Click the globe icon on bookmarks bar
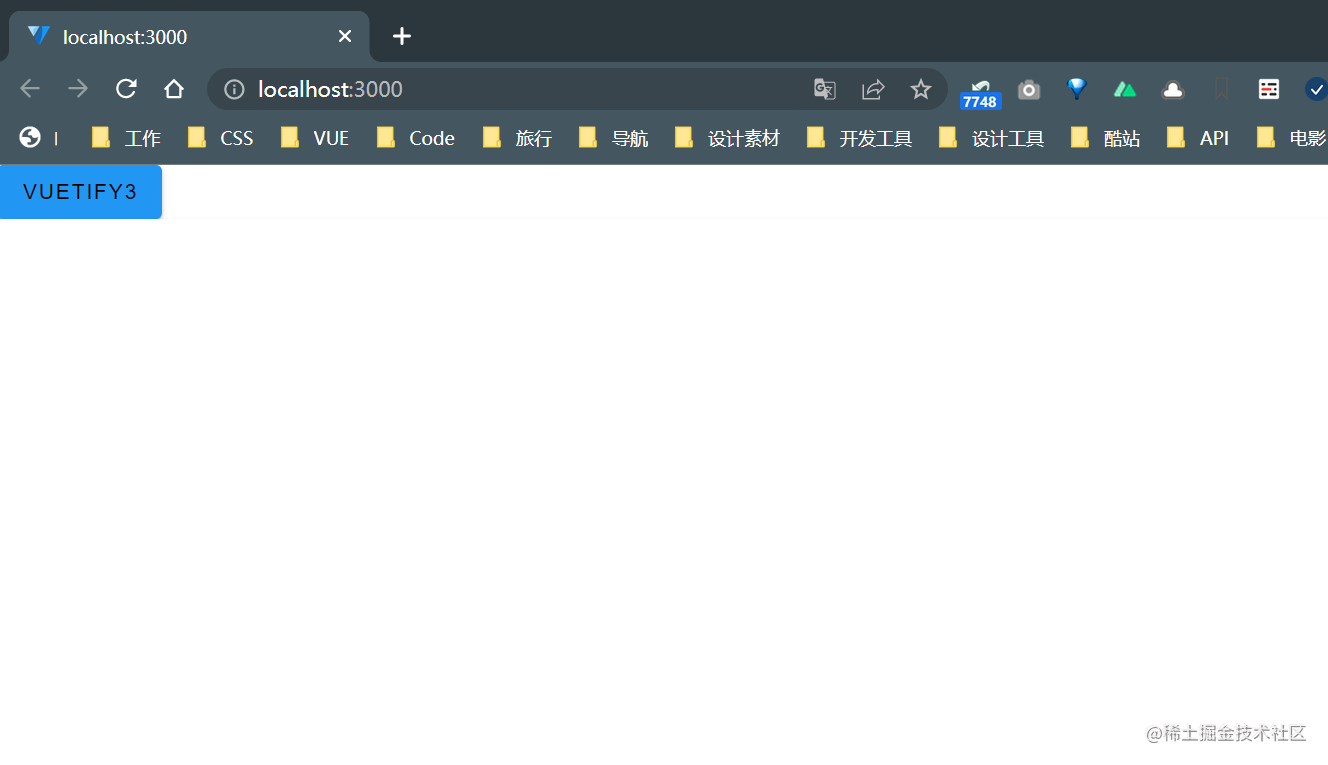 tap(29, 137)
